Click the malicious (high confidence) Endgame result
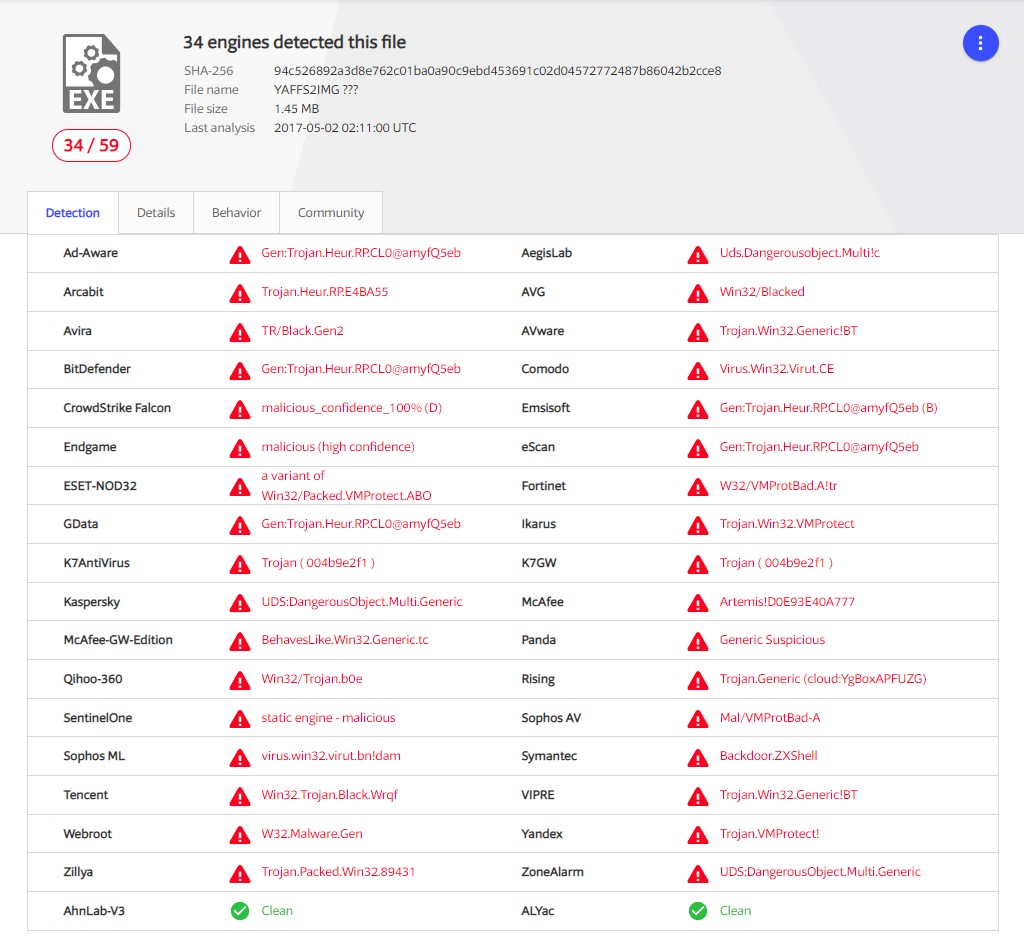Screen dimensions: 1024x950 [x=338, y=447]
